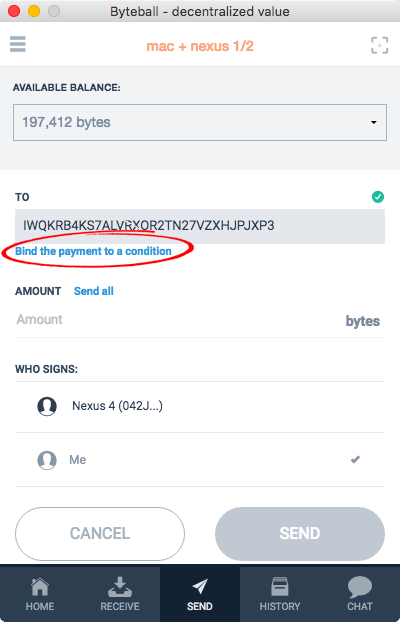Click the green address-valid checkmark
400x622 pixels.
[x=378, y=197]
